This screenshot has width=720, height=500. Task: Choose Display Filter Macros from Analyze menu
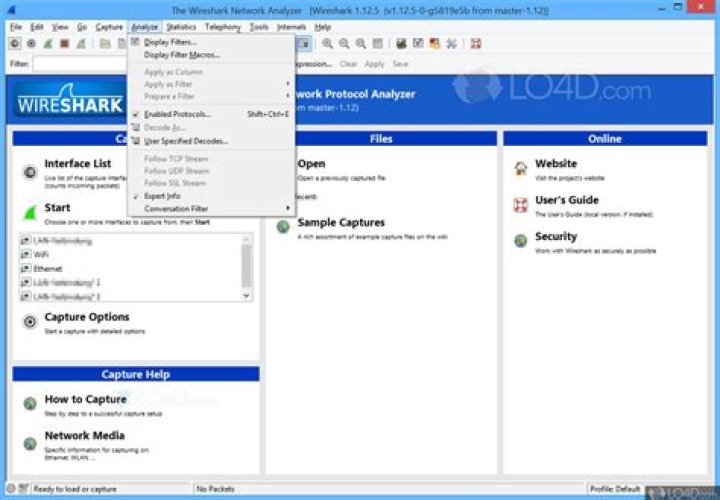pos(181,55)
